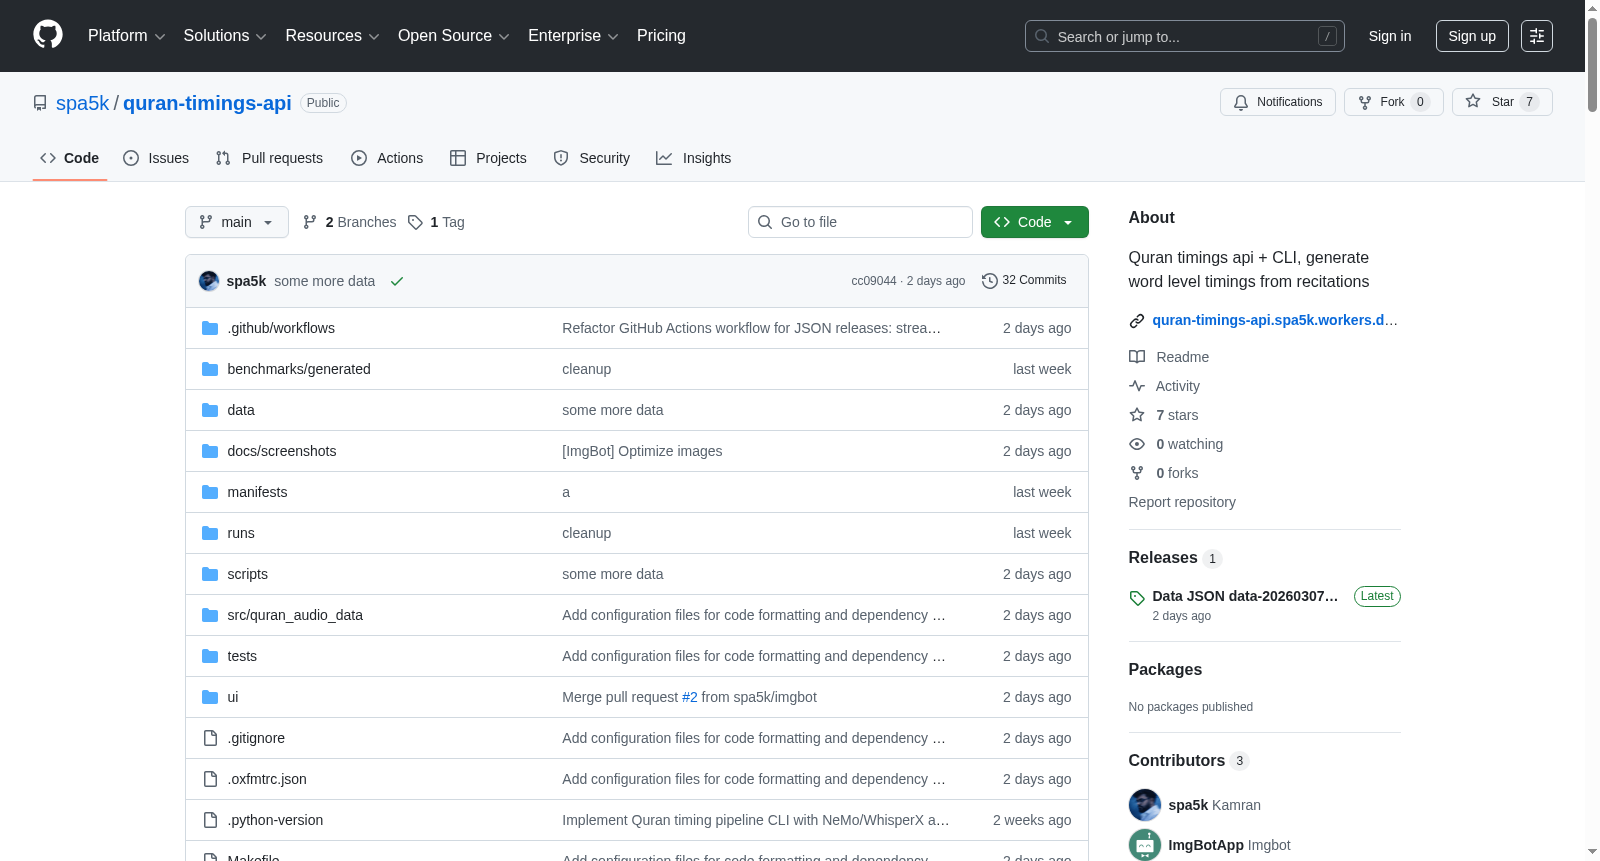Image resolution: width=1600 pixels, height=861 pixels.
Task: Expand the Solutions menu
Action: tap(225, 36)
